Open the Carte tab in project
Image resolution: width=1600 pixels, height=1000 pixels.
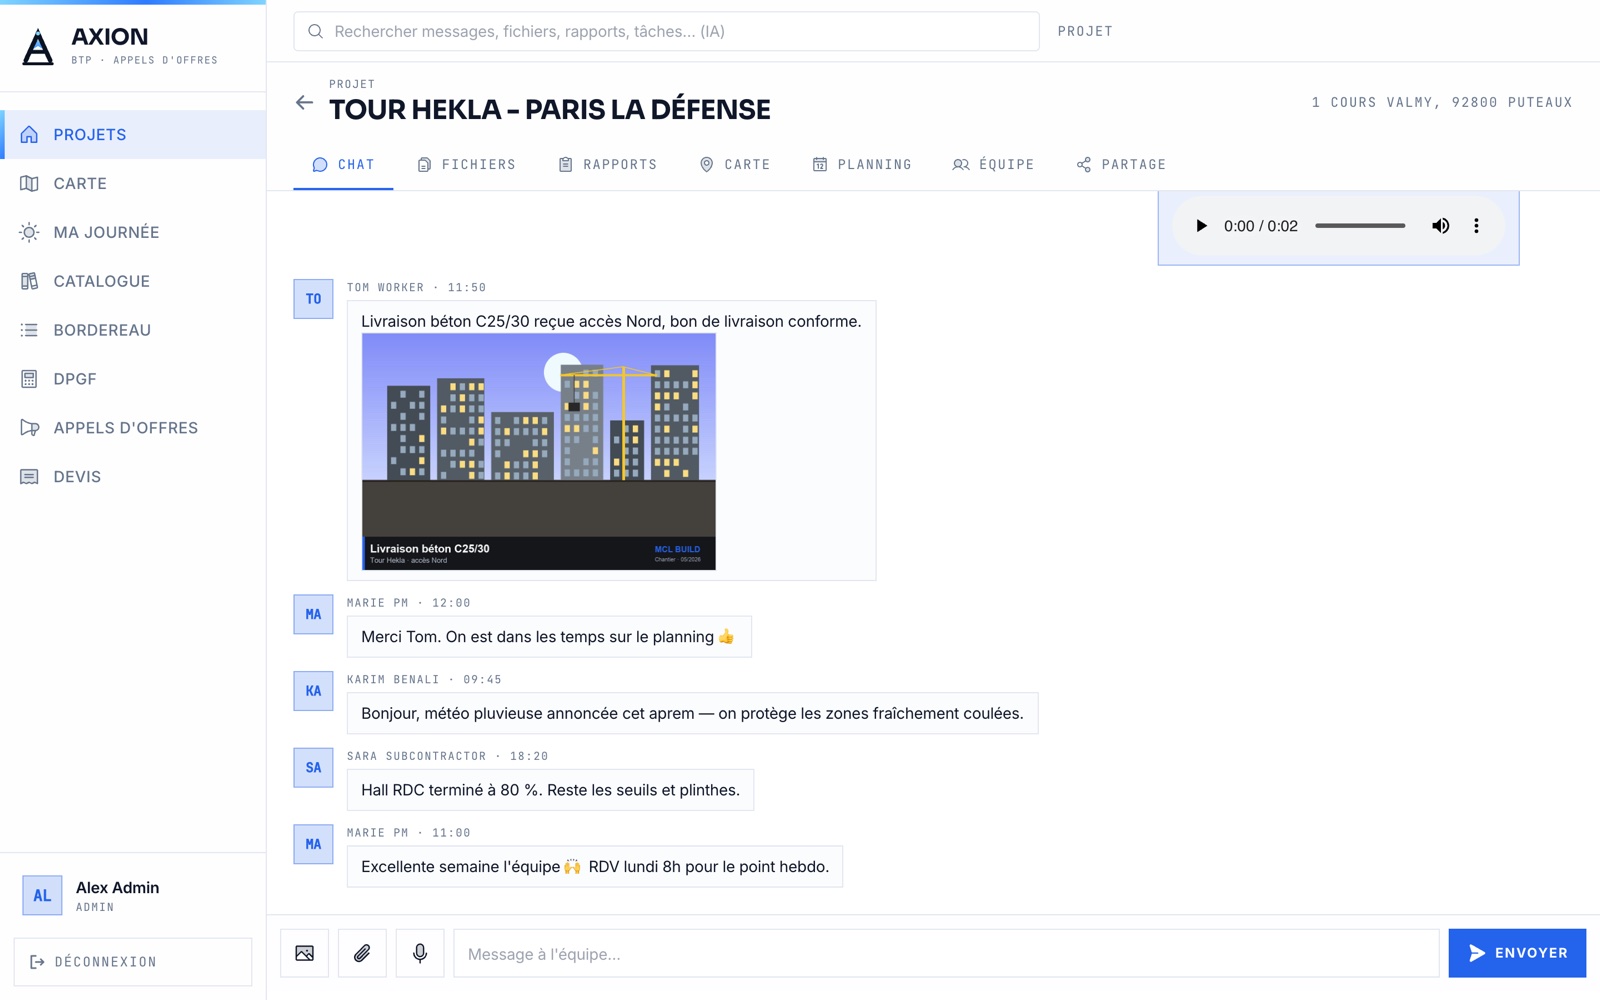click(x=735, y=164)
